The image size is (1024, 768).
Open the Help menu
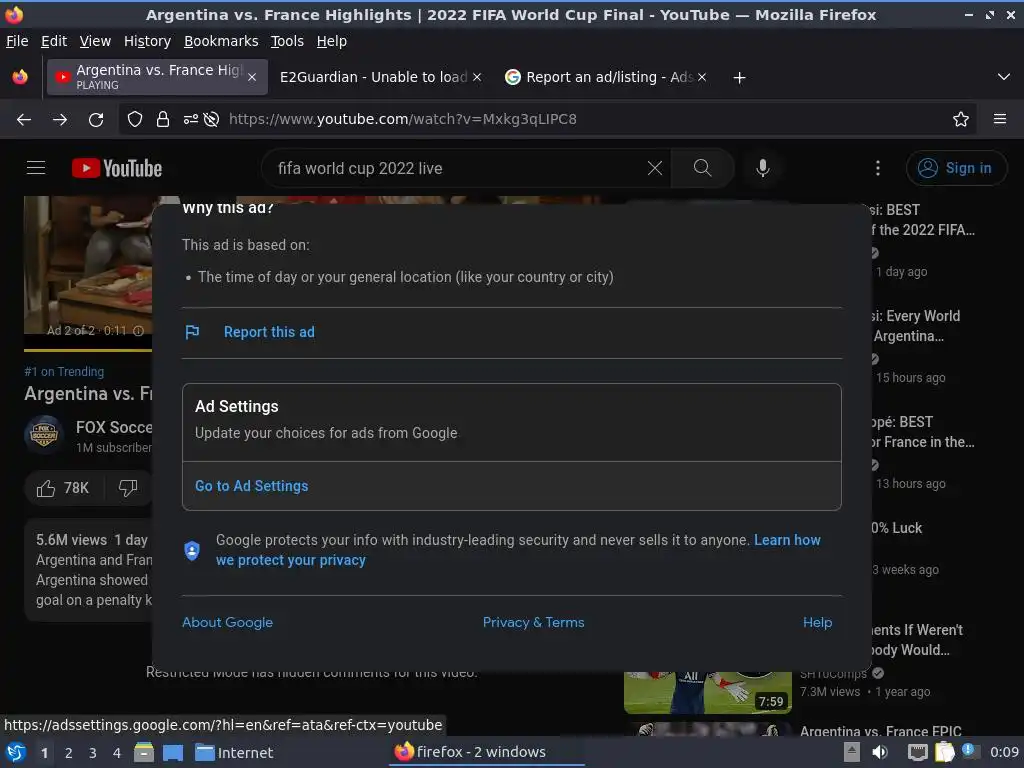click(331, 41)
